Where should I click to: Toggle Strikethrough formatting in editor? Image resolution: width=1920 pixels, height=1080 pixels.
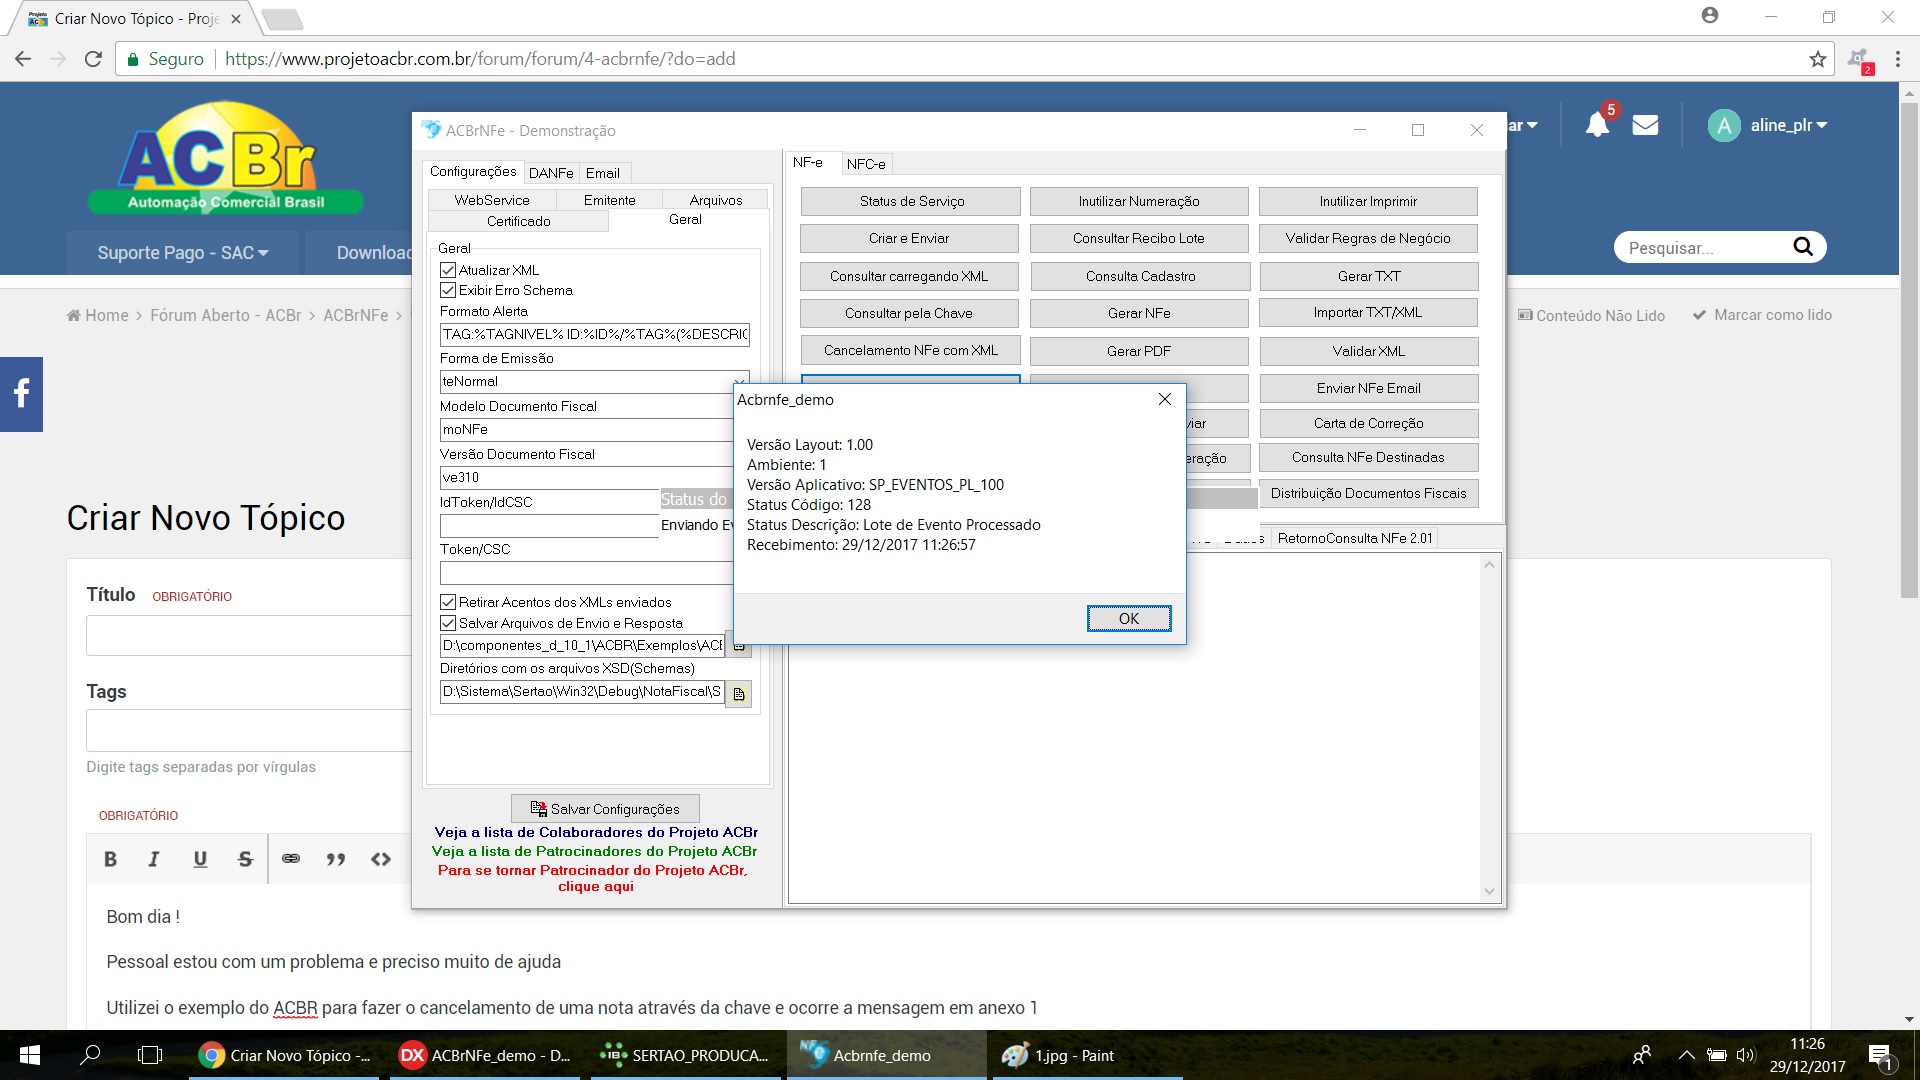click(245, 859)
